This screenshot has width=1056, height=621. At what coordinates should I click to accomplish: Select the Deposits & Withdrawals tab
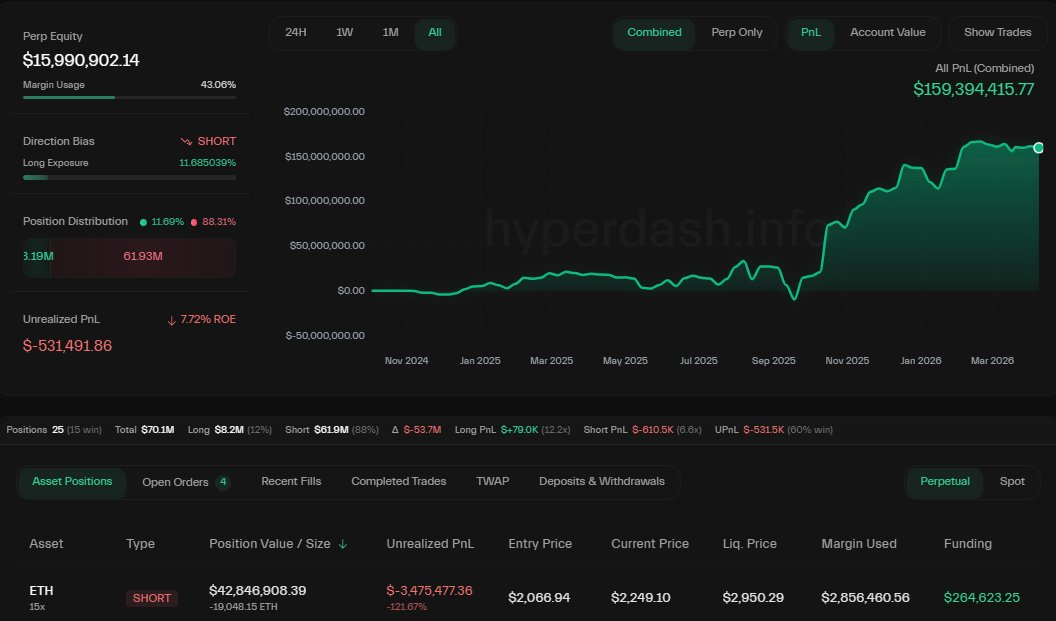[602, 481]
